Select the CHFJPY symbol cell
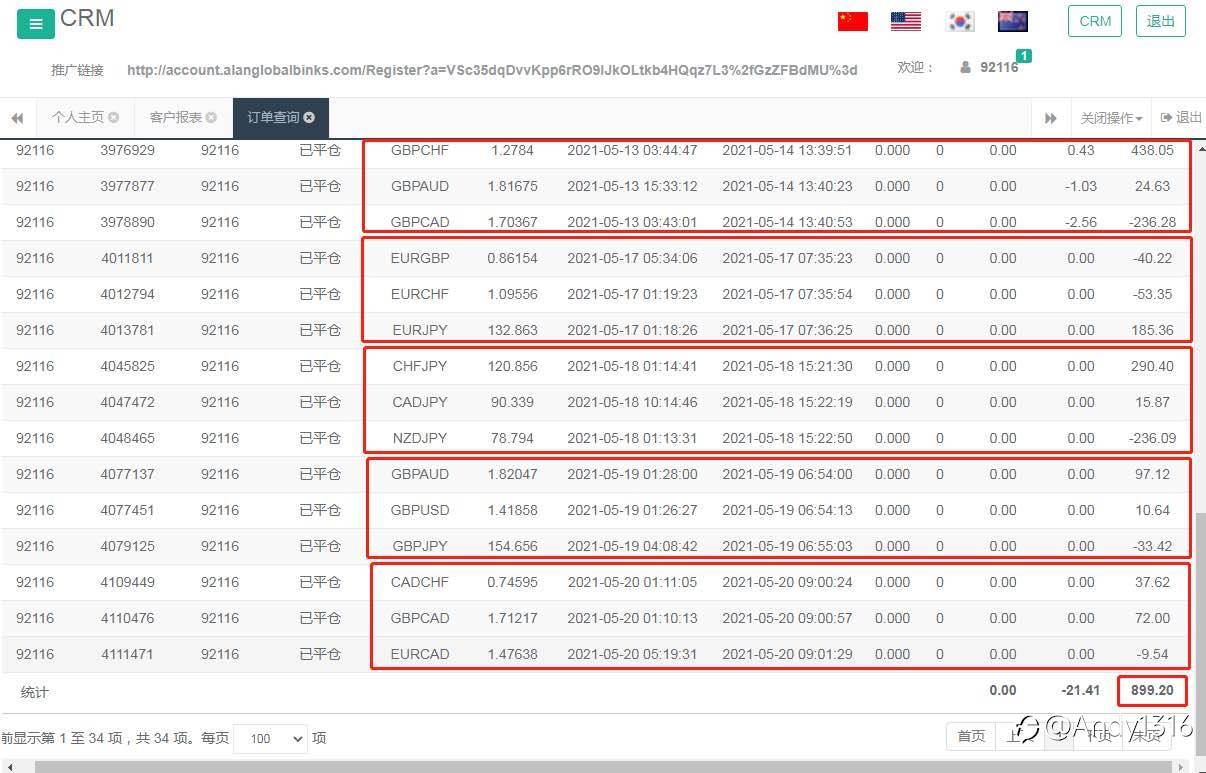 [x=420, y=367]
